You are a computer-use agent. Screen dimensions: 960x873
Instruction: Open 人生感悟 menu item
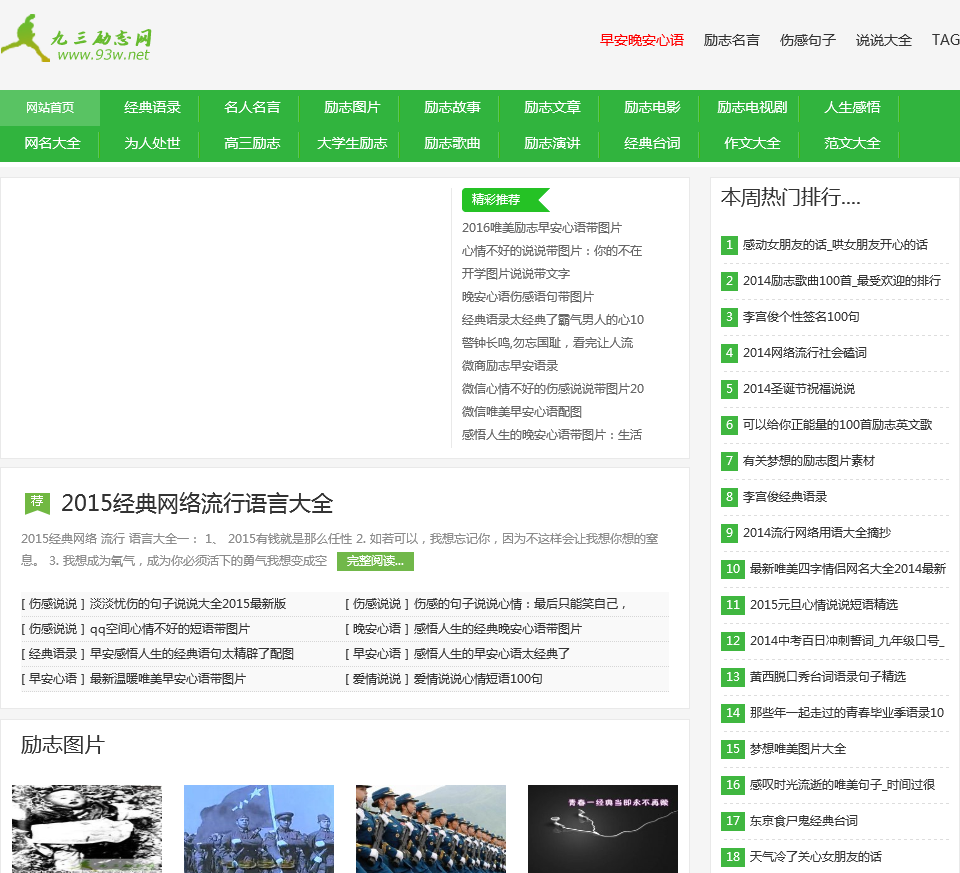852,108
